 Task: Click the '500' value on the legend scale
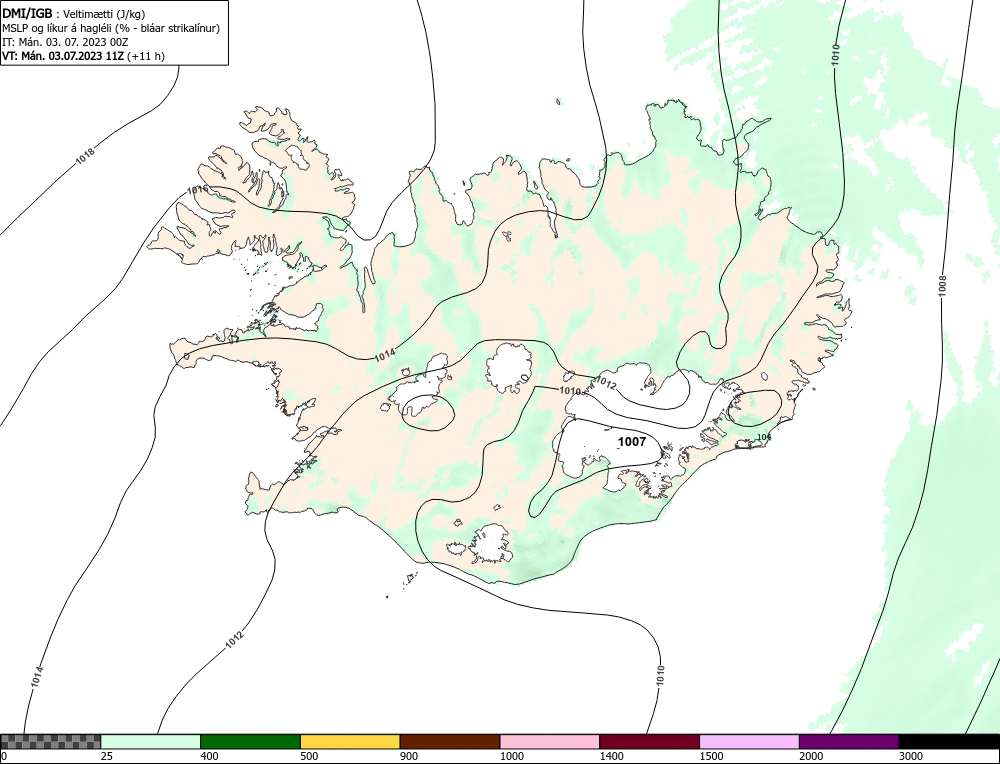[x=309, y=756]
